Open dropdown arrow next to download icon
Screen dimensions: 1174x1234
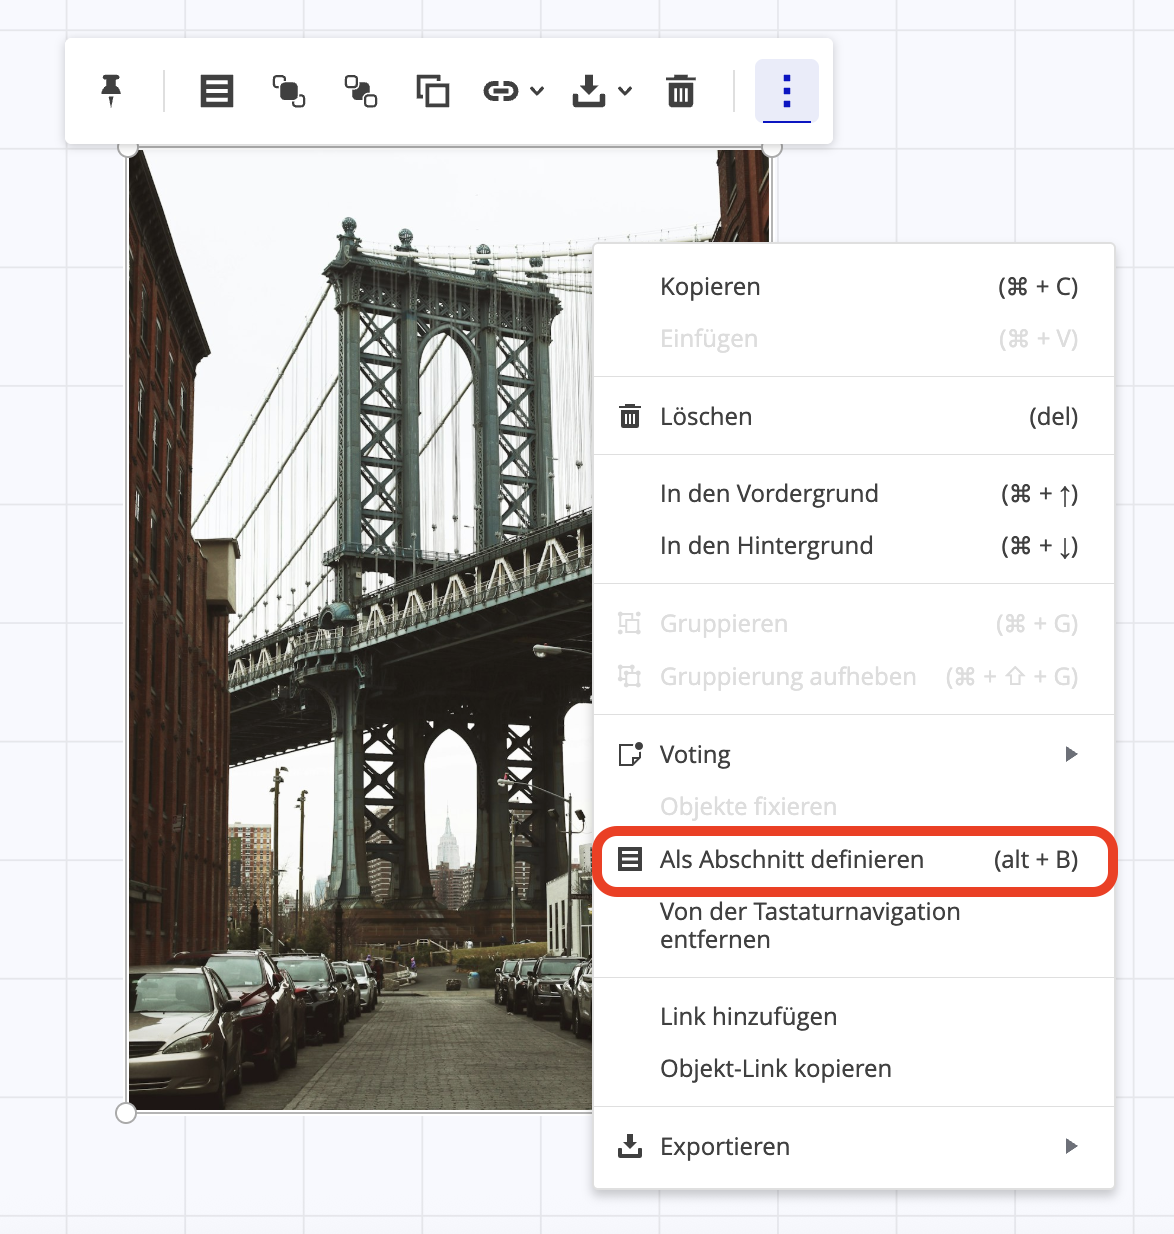click(625, 91)
